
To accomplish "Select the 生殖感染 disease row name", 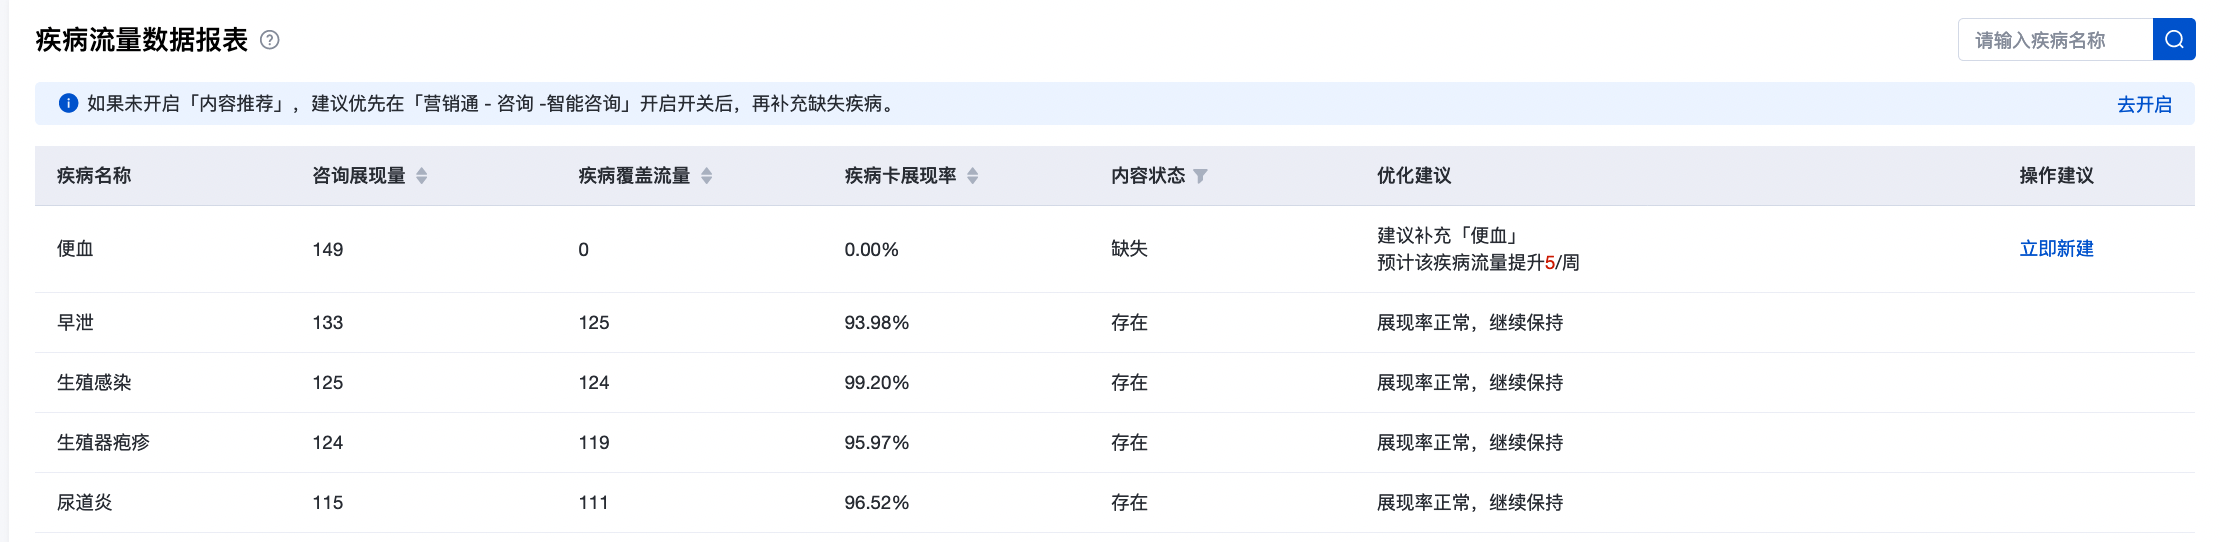I will pos(94,383).
